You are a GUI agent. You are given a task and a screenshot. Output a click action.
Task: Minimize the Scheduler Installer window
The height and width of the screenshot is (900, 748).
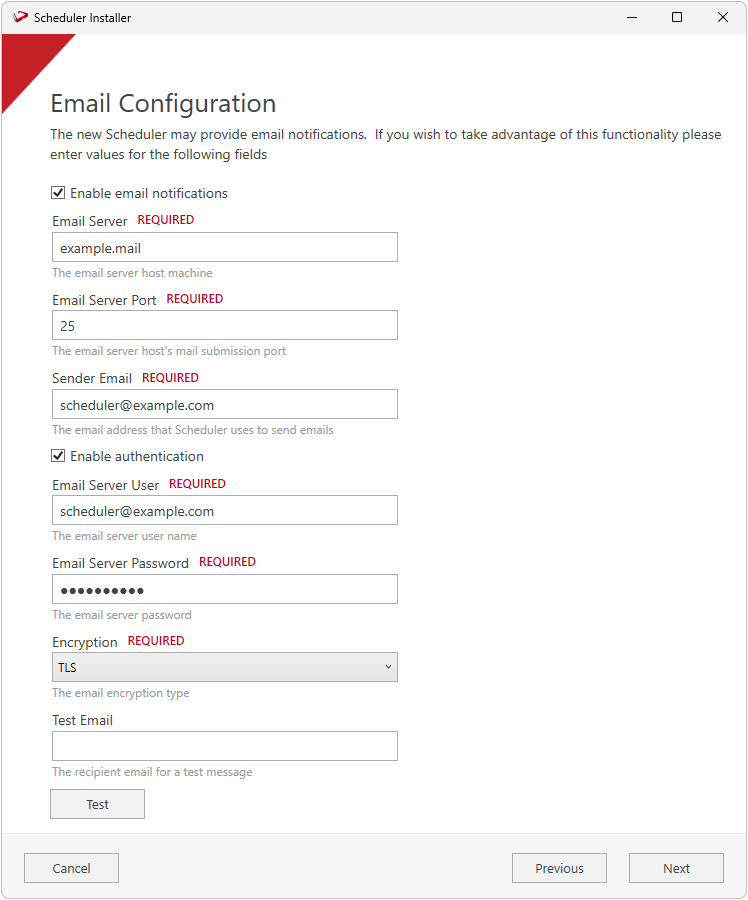click(x=632, y=17)
